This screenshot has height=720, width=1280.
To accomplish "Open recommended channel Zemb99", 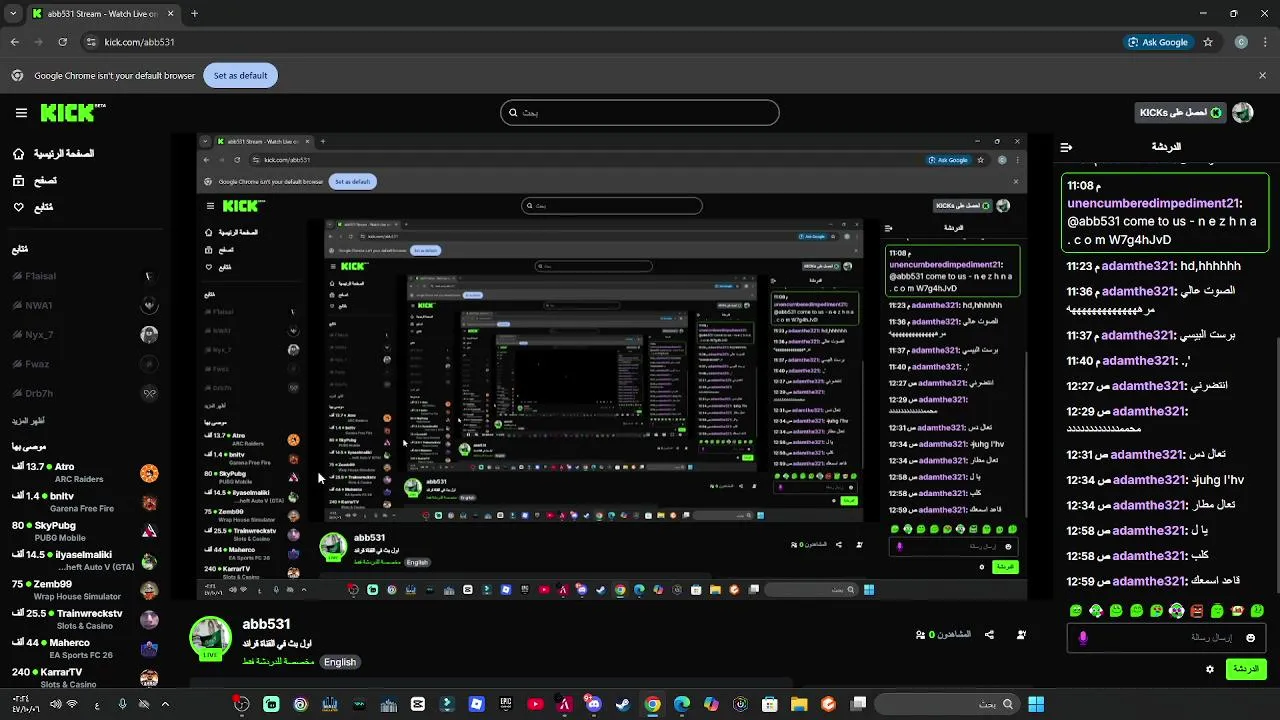I will click(x=85, y=590).
